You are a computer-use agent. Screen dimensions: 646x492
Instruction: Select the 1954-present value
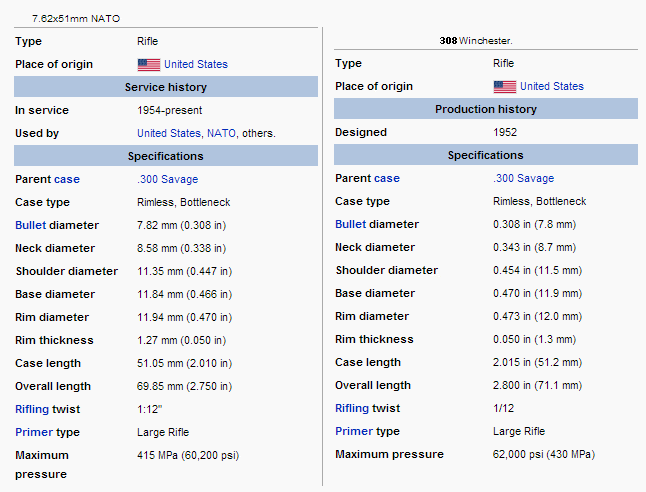point(170,110)
